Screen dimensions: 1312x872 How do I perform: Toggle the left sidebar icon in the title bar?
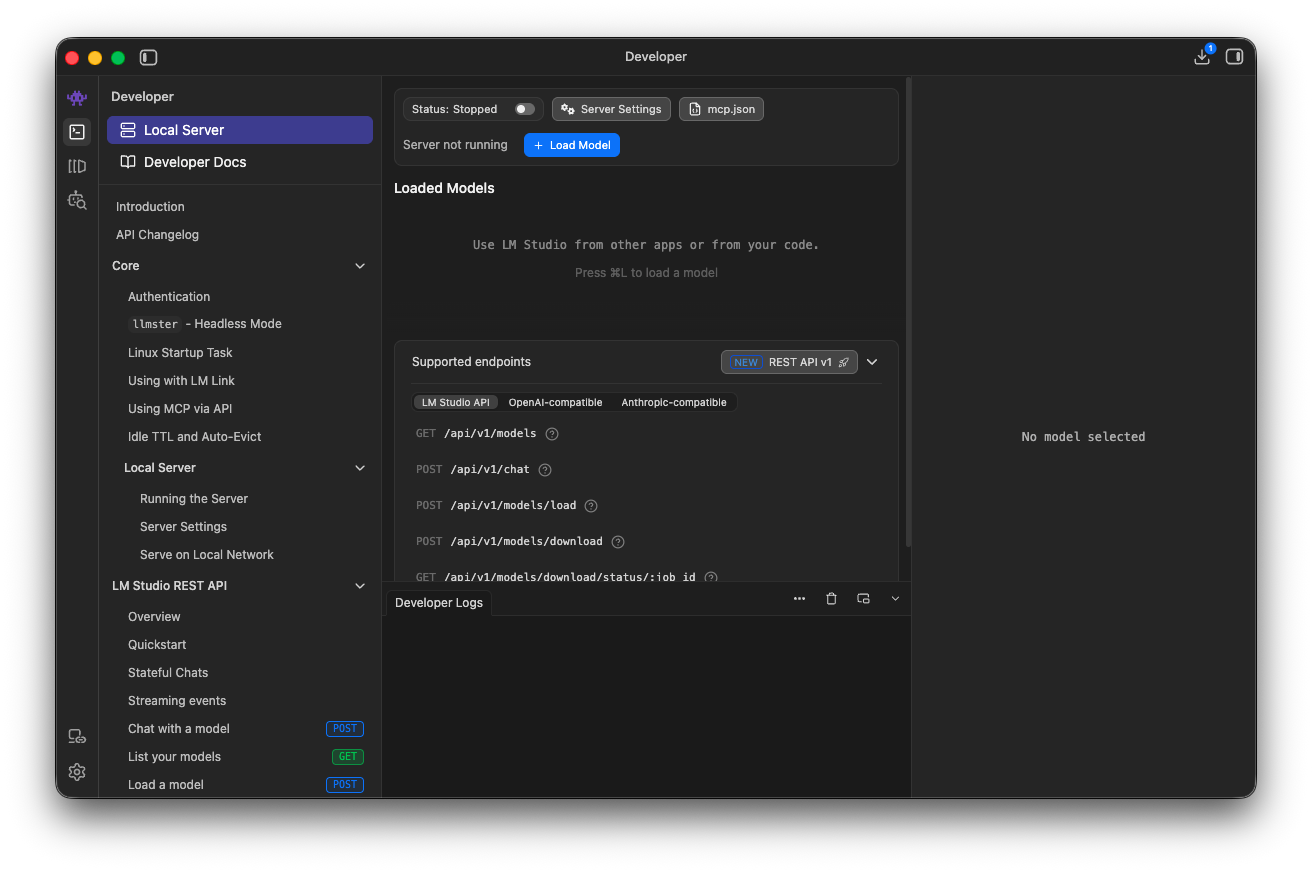pyautogui.click(x=149, y=58)
